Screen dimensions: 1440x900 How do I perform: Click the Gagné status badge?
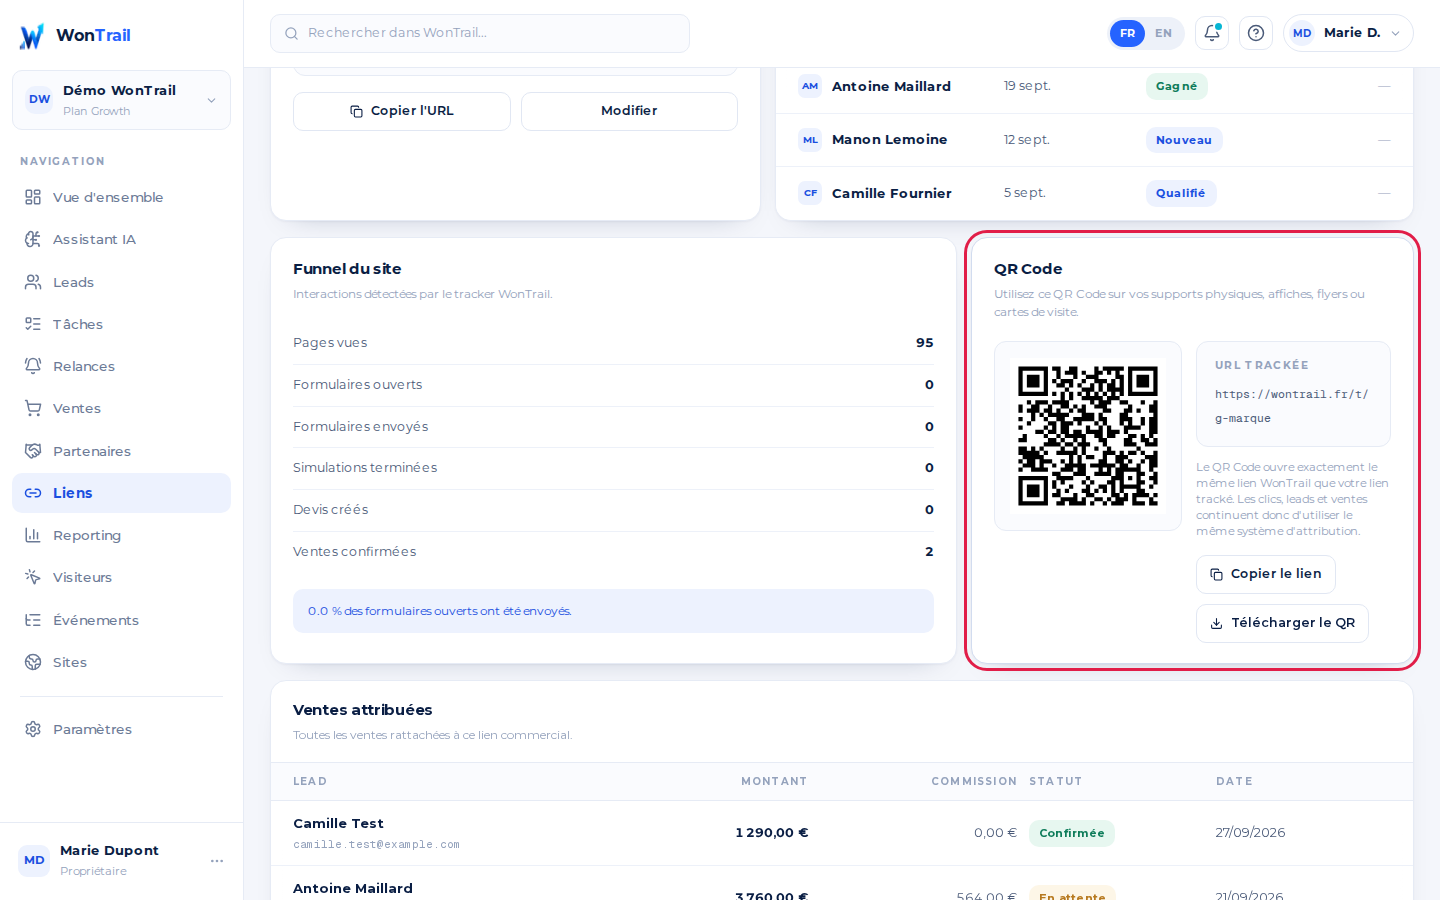click(1176, 87)
